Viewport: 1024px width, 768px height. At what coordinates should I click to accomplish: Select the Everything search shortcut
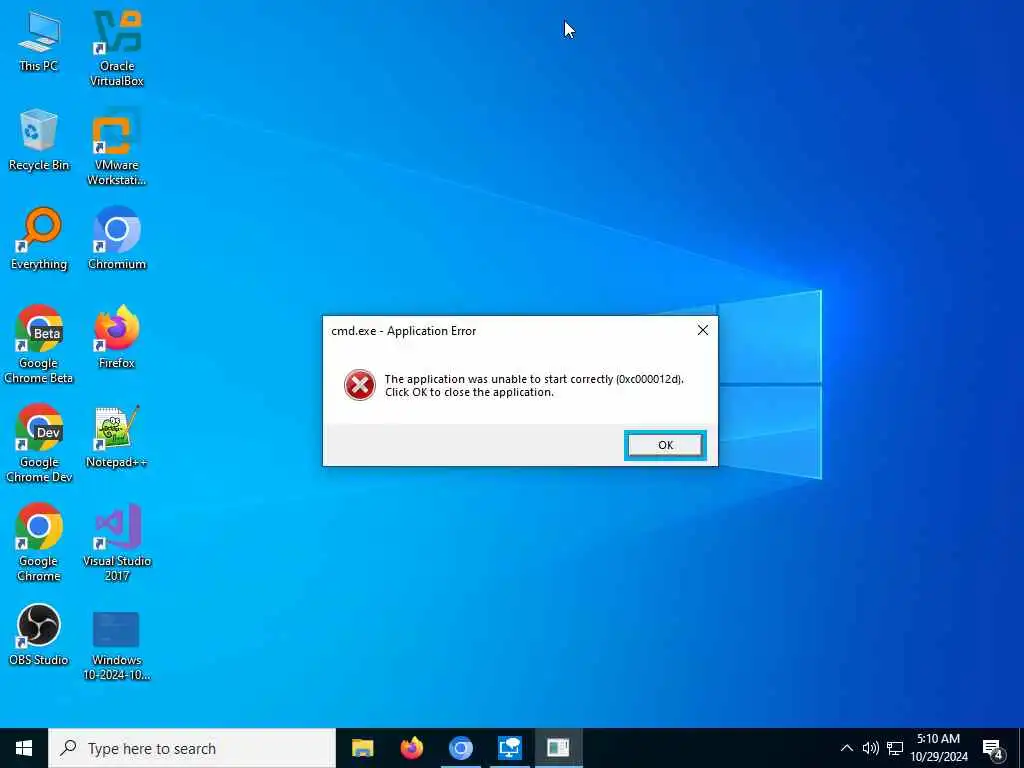[39, 239]
